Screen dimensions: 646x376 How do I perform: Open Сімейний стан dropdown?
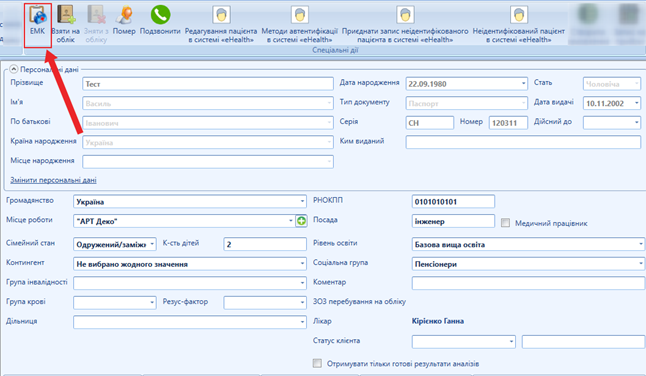152,244
